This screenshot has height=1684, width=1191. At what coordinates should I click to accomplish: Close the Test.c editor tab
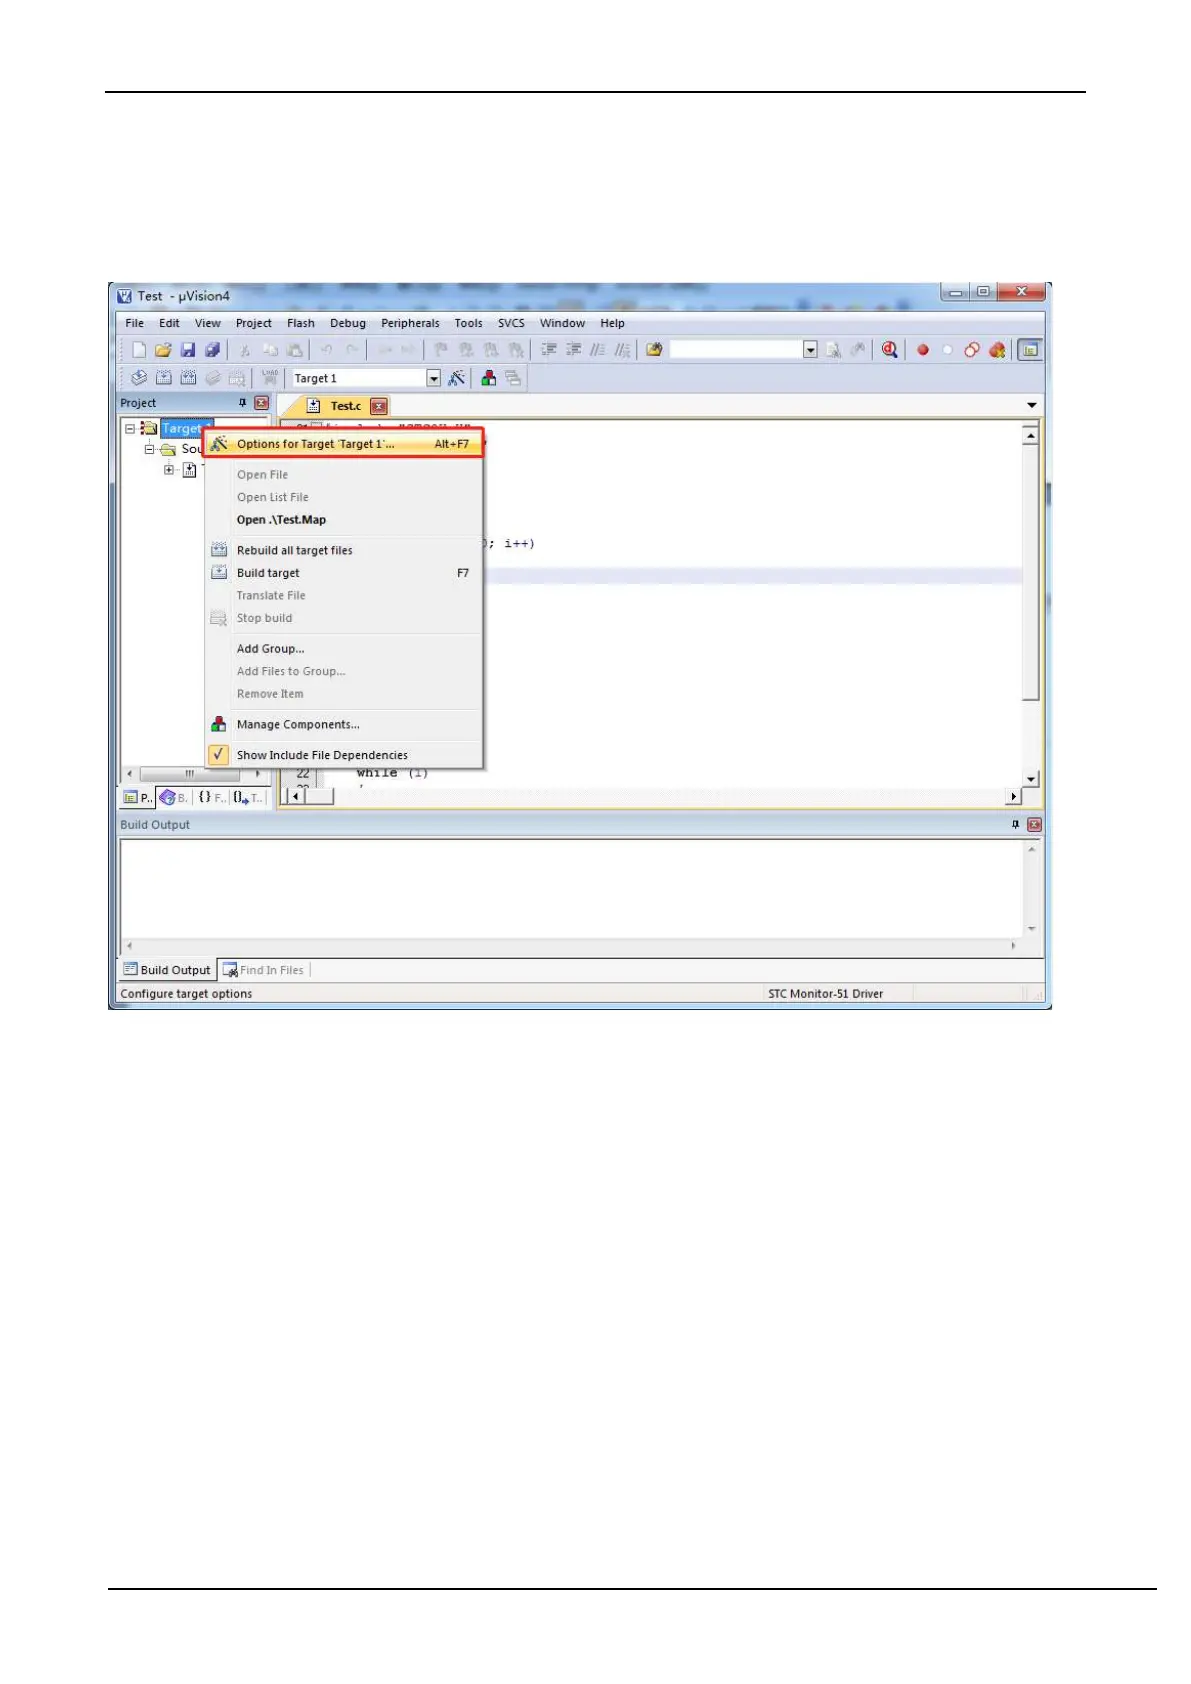coord(378,406)
